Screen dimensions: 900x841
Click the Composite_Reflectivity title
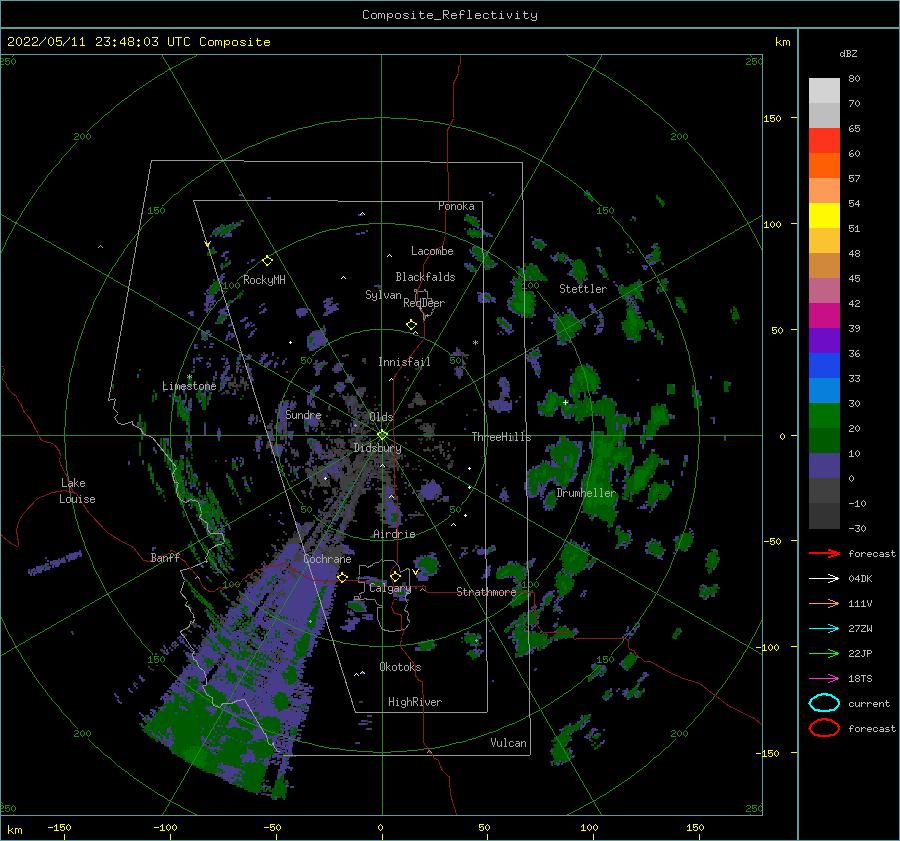point(449,15)
